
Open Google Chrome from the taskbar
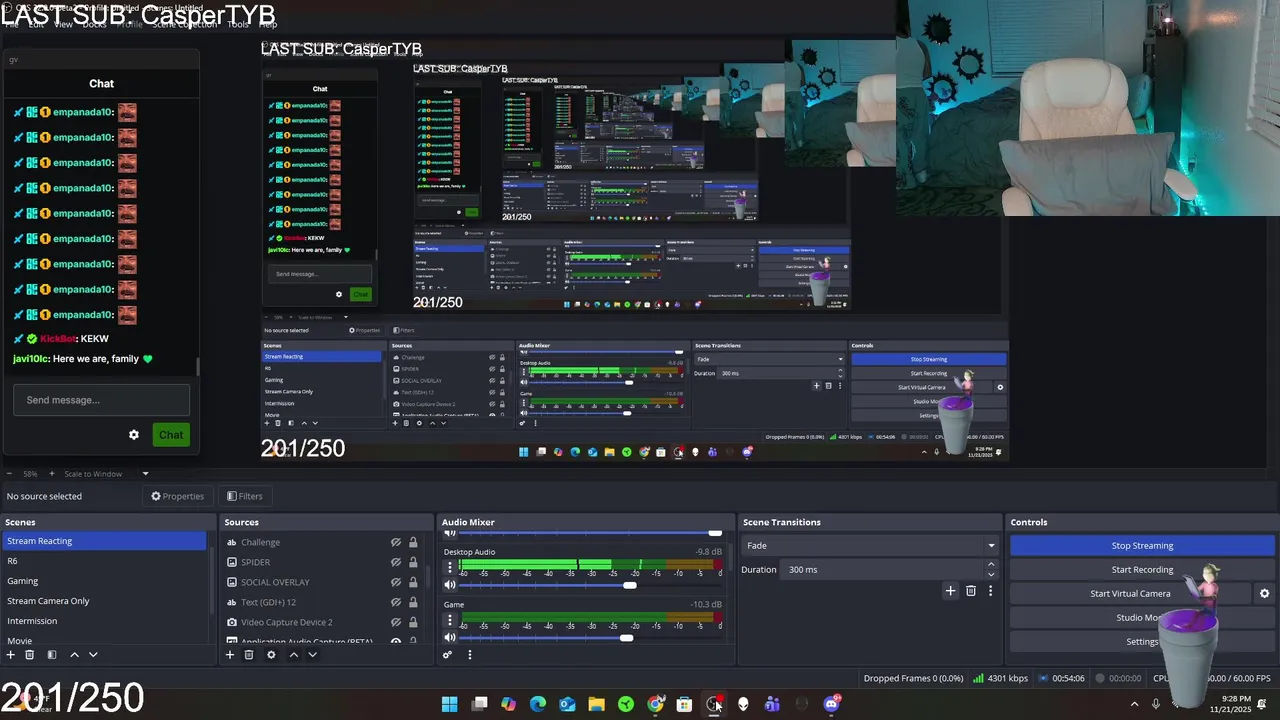tap(655, 704)
